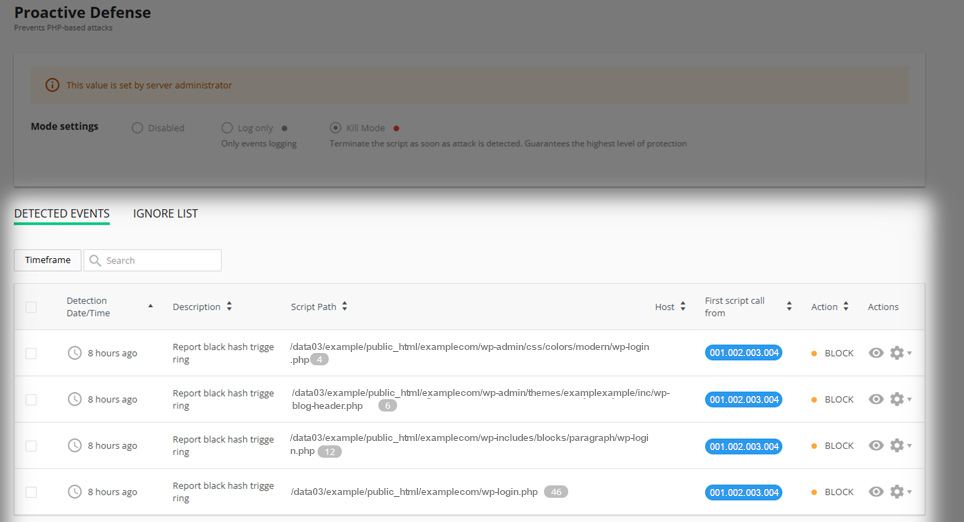View details of wp-admin/css/colors/modern/wp-login.php event (eye icon)
This screenshot has width=964, height=522.
tap(876, 353)
